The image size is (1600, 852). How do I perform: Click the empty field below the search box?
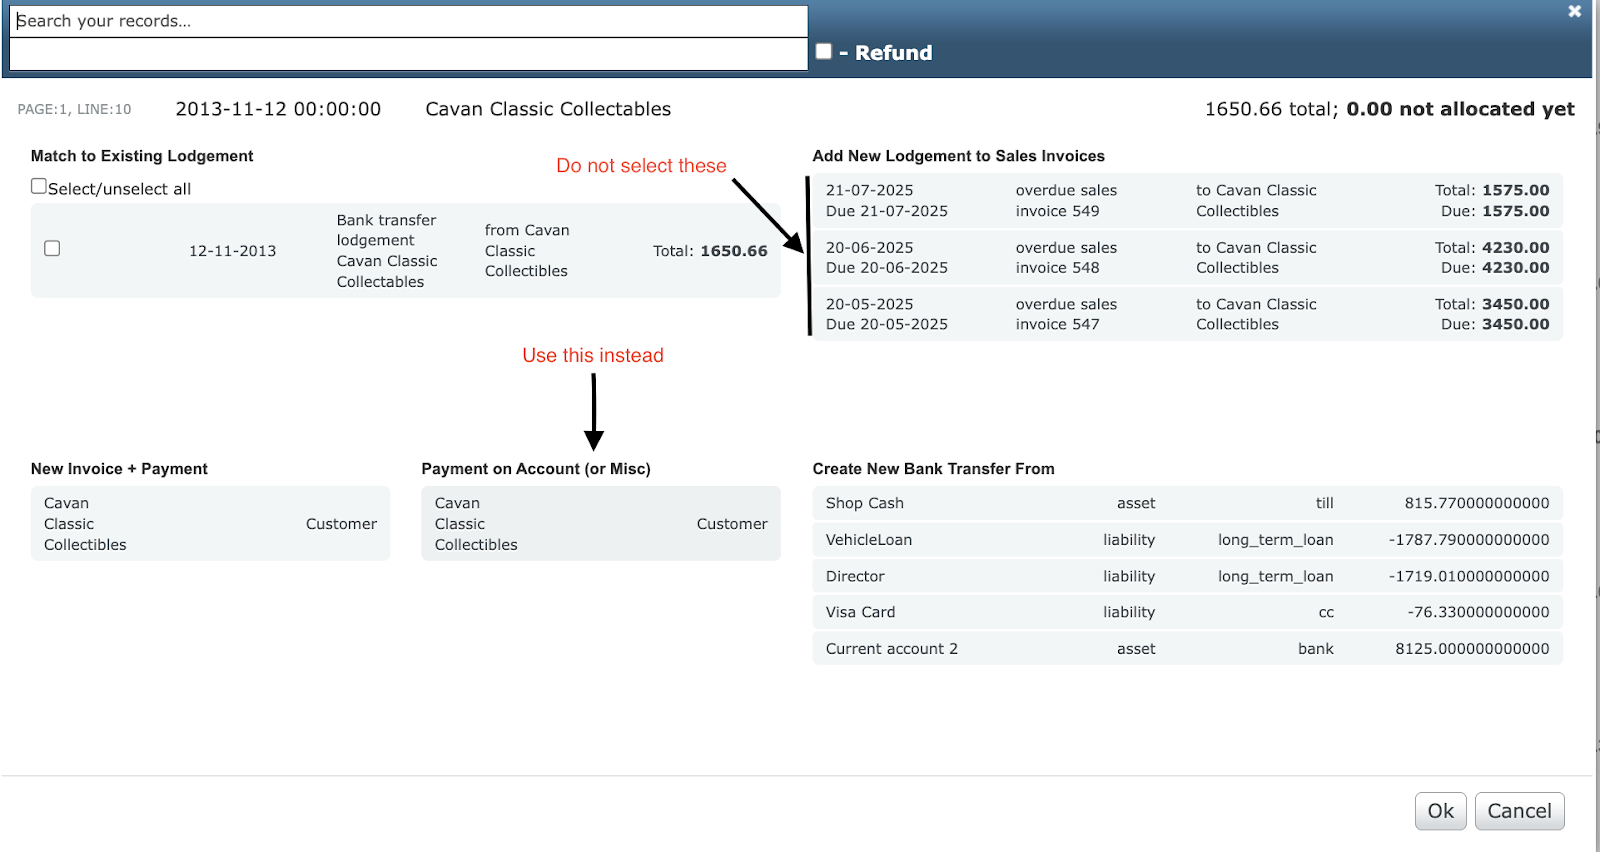click(x=408, y=55)
